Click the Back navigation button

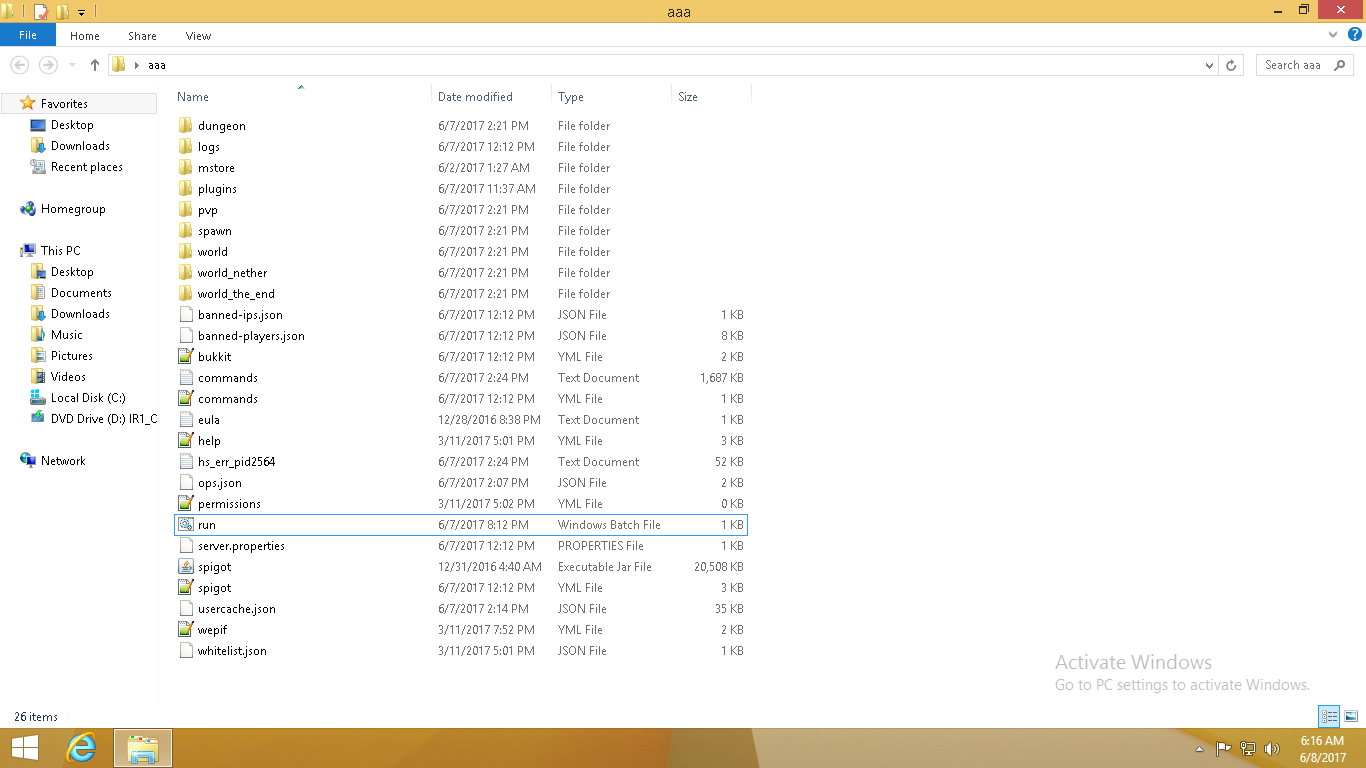click(19, 65)
